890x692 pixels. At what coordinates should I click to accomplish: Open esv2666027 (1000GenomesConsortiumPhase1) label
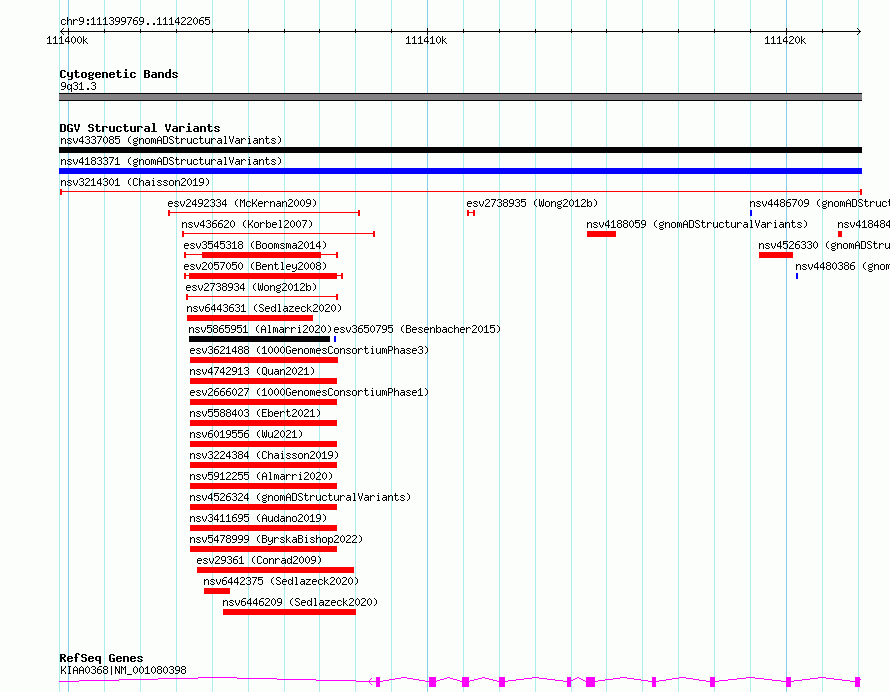point(309,392)
